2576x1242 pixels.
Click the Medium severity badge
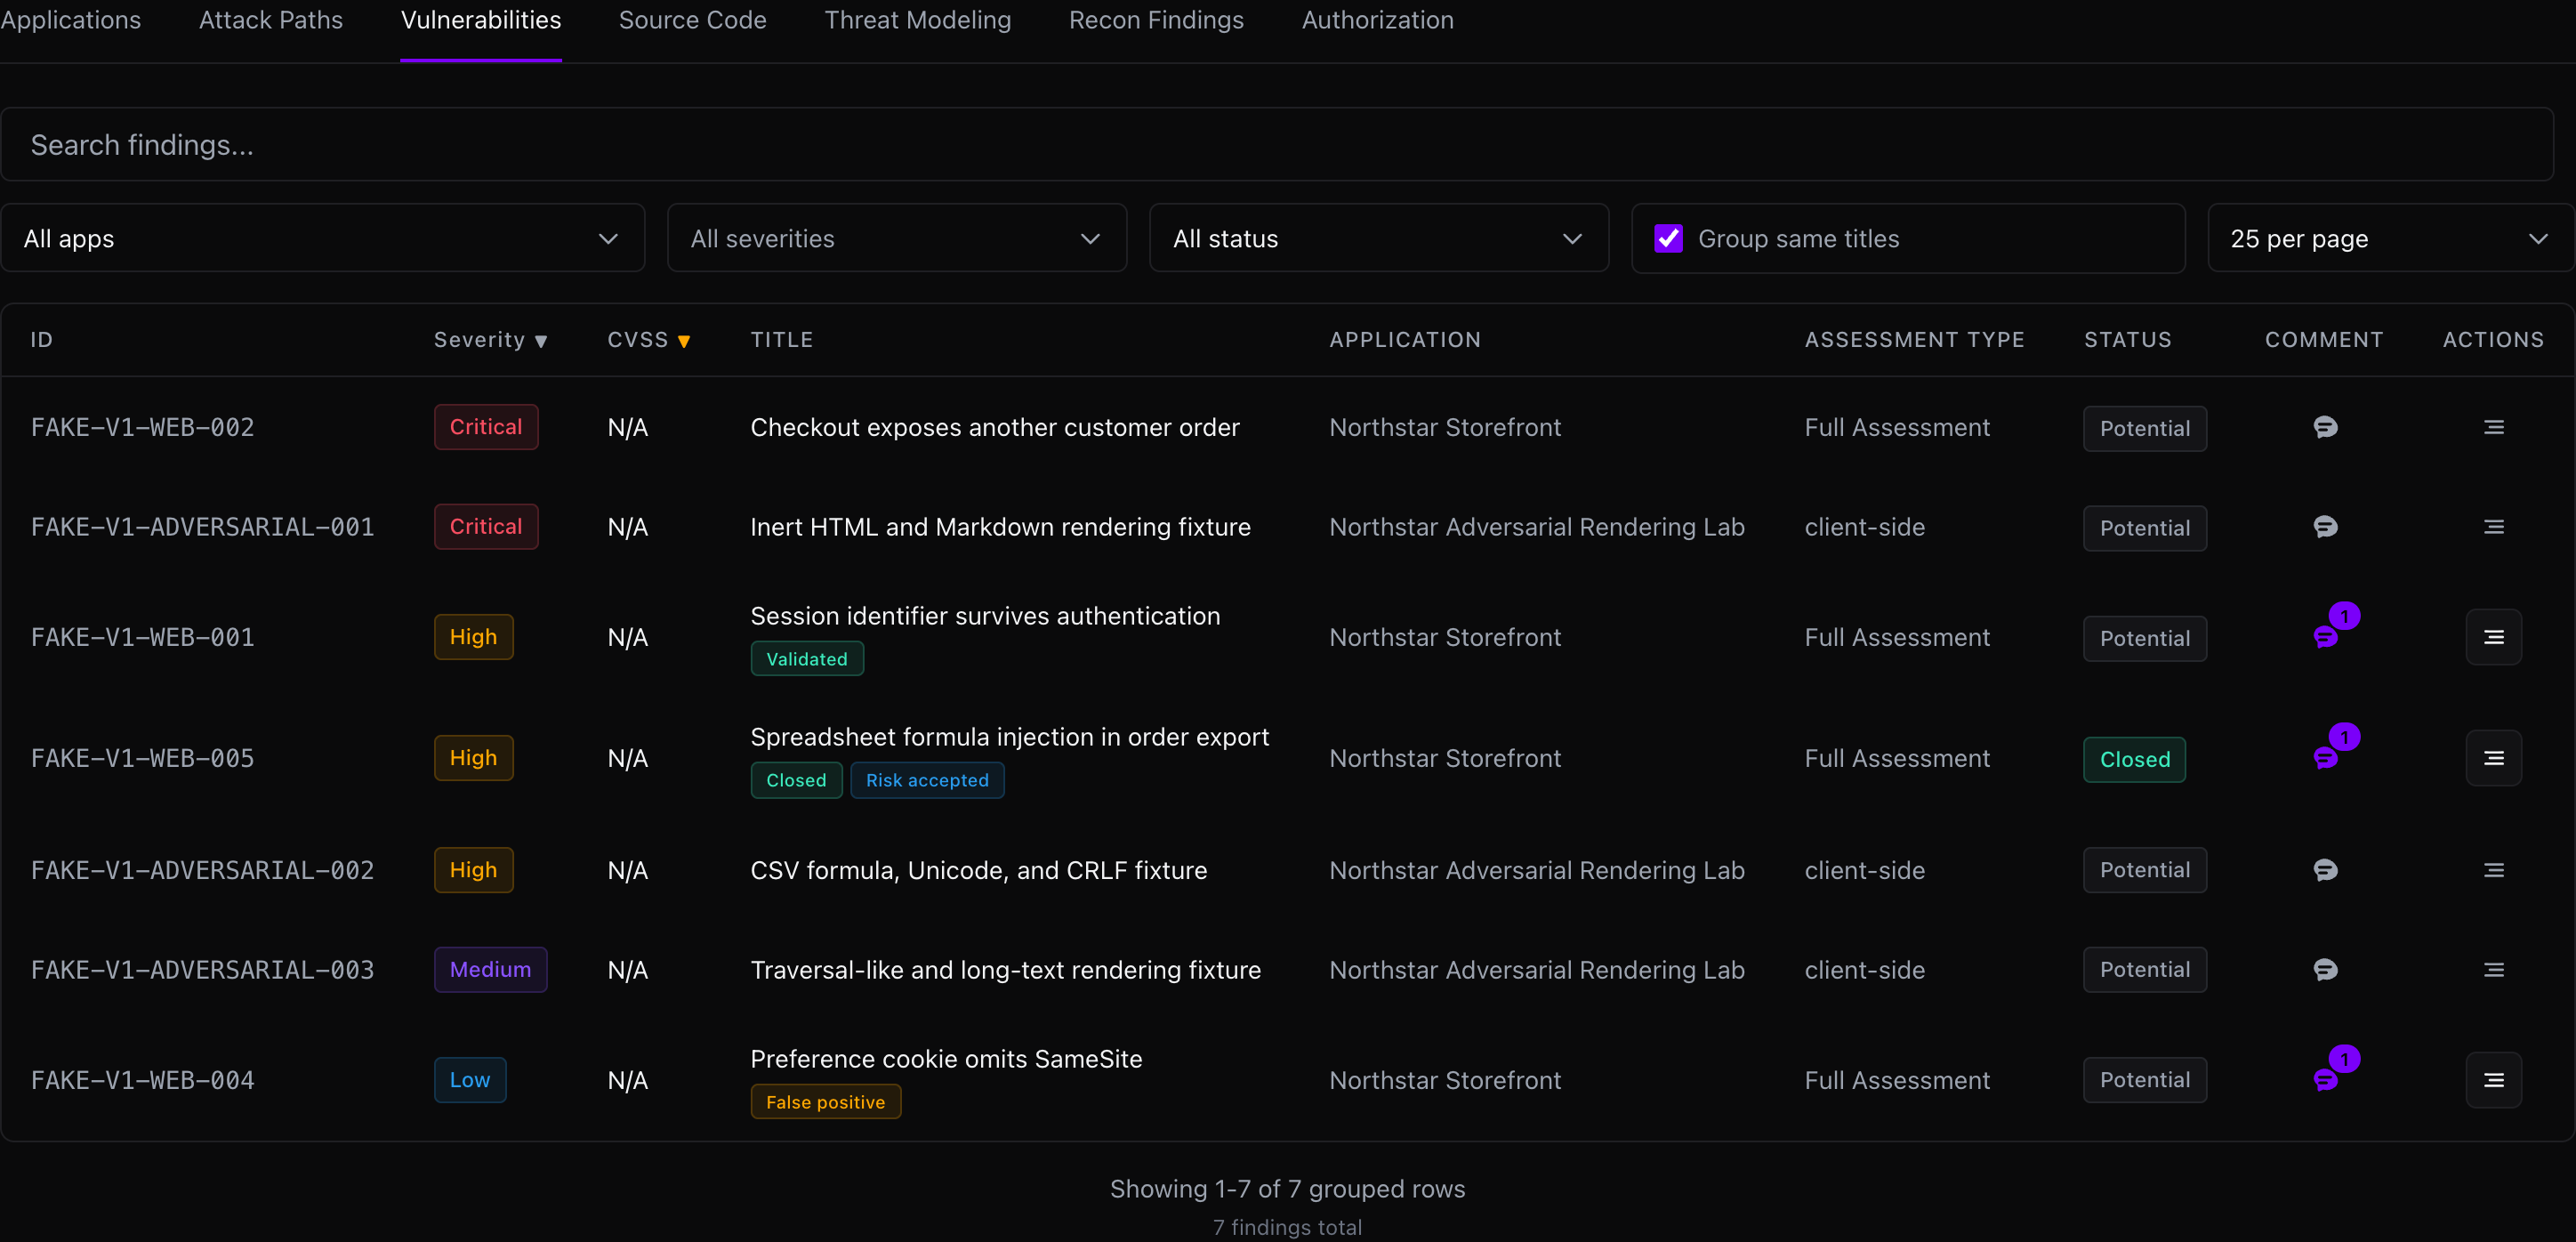tap(490, 969)
